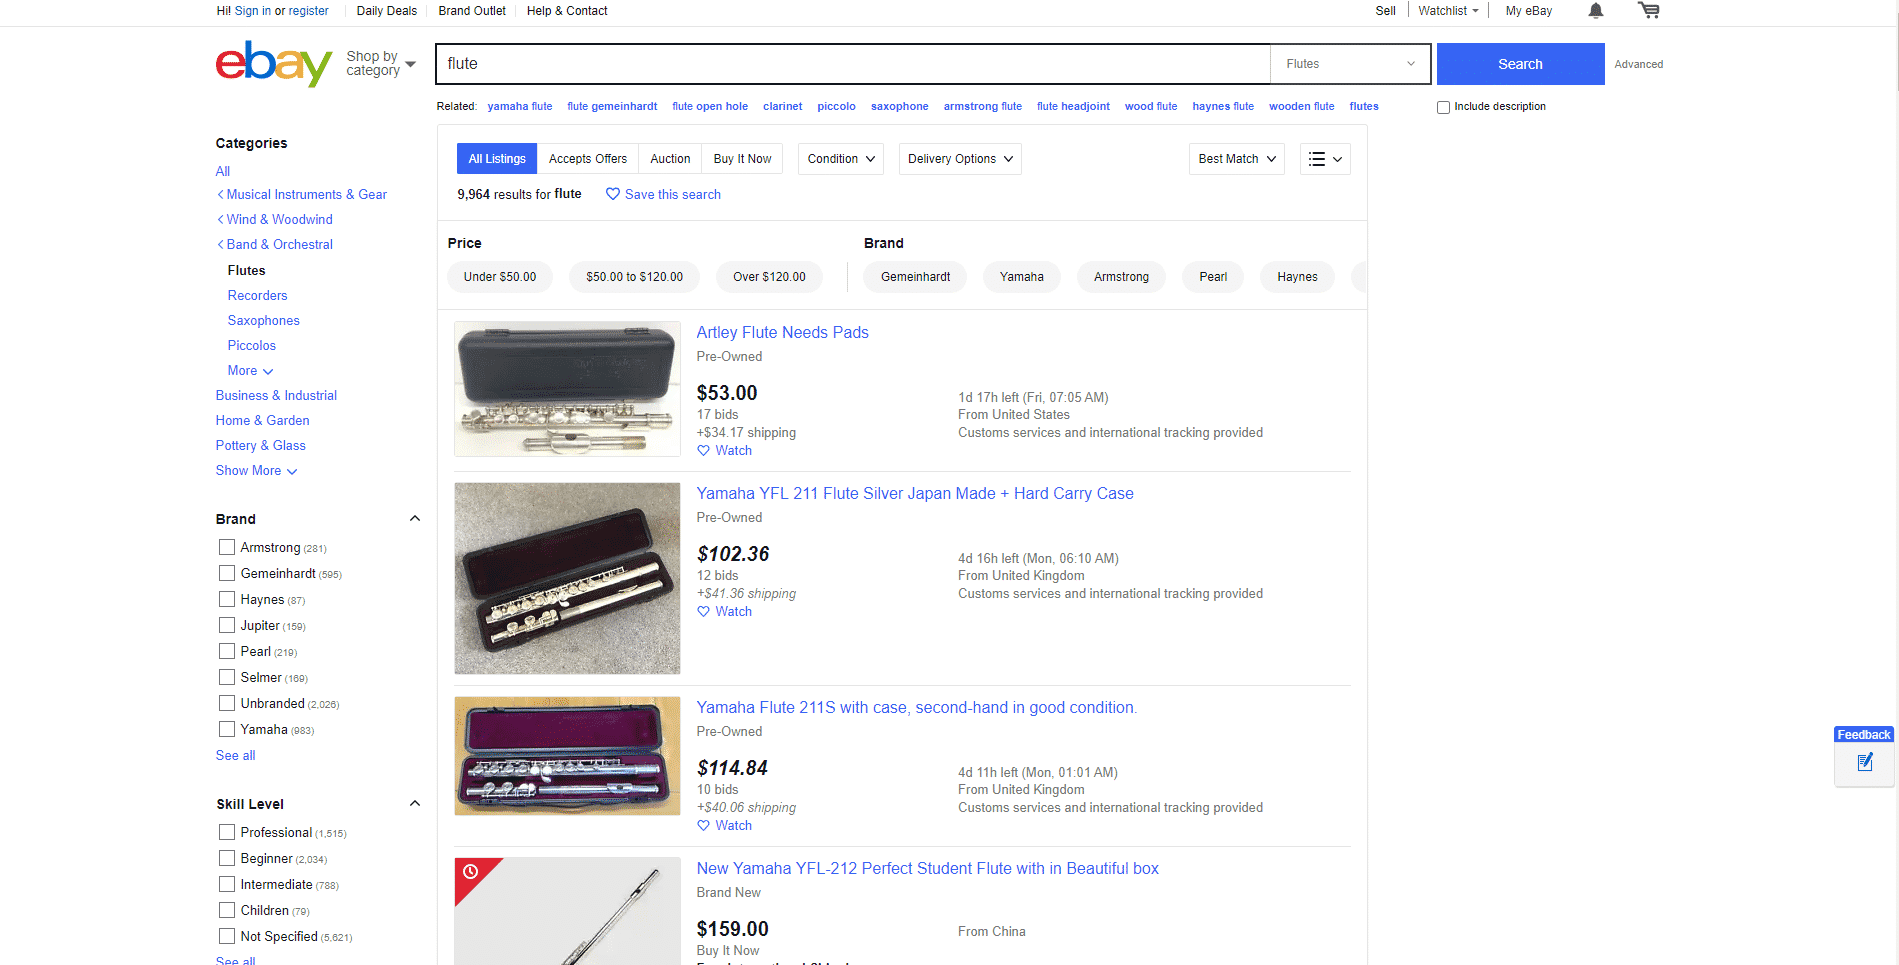Open New Yamaha YFL-212 Student Flute listing

pos(928,869)
